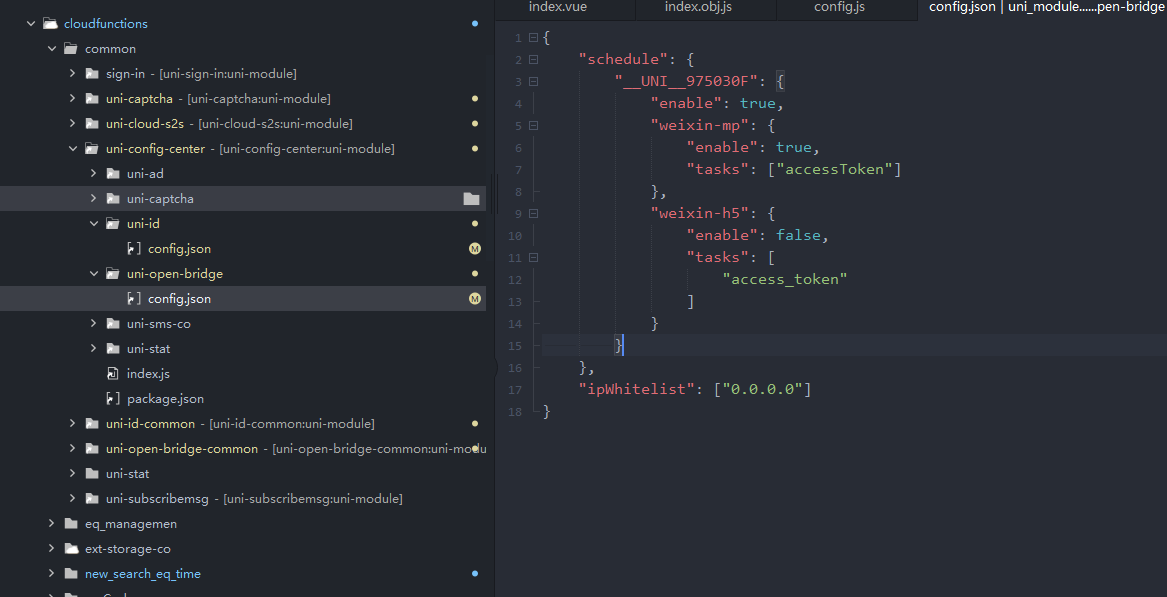Screen dimensions: 1167x597
Task: Fold the "schedule" block at line 2
Action: click(533, 59)
